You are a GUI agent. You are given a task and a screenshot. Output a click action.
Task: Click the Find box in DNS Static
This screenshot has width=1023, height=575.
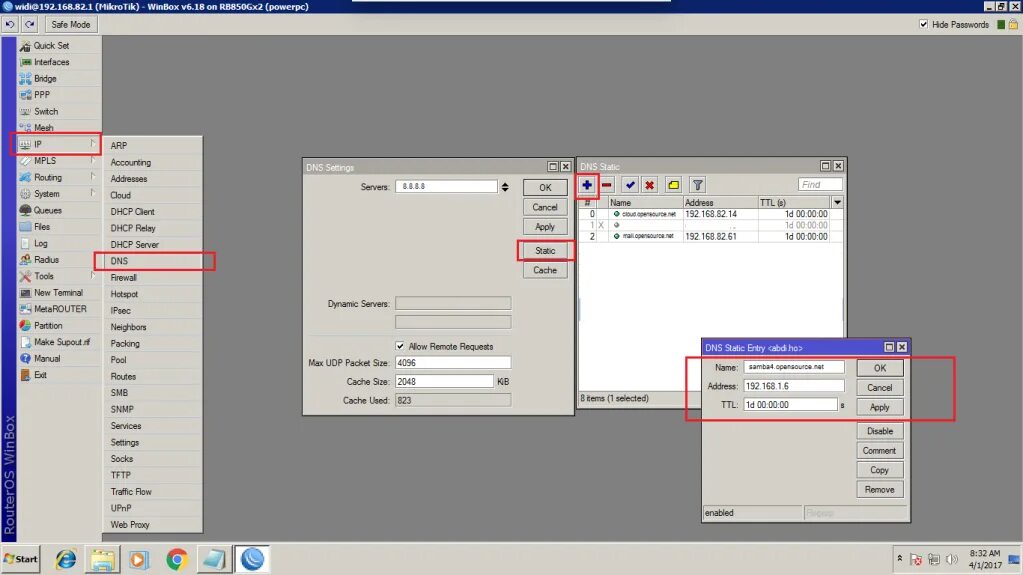pyautogui.click(x=819, y=185)
